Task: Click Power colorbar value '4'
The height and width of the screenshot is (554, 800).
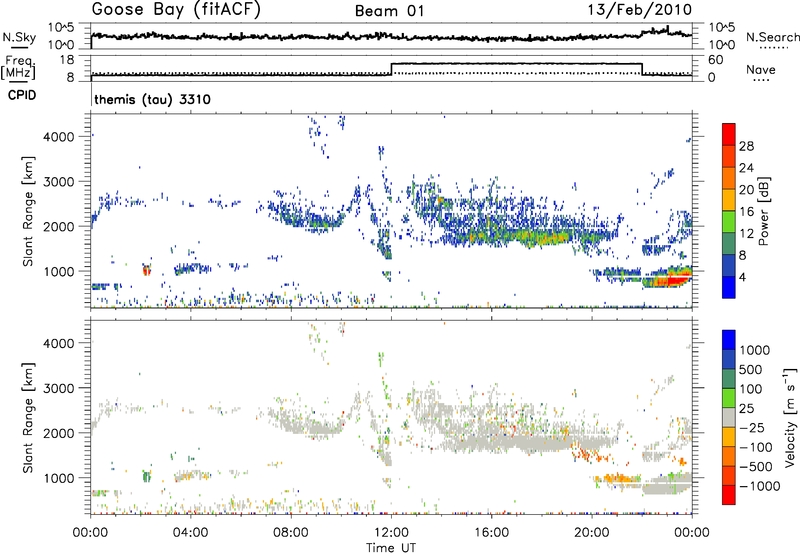Action: pos(743,277)
